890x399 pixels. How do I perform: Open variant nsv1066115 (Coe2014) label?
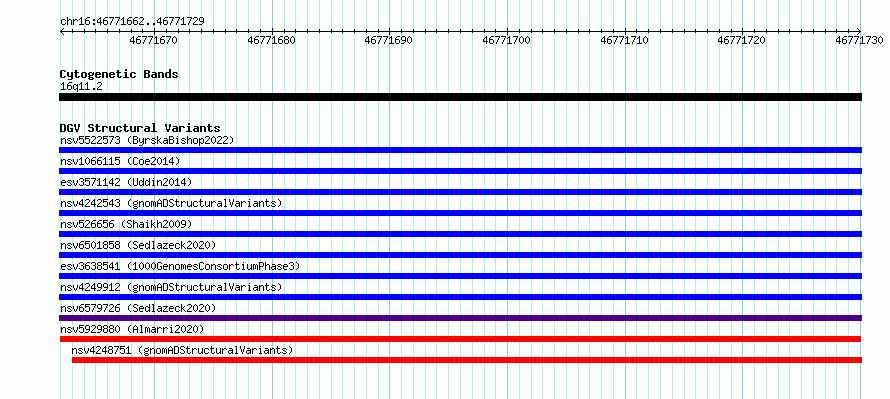click(x=120, y=161)
